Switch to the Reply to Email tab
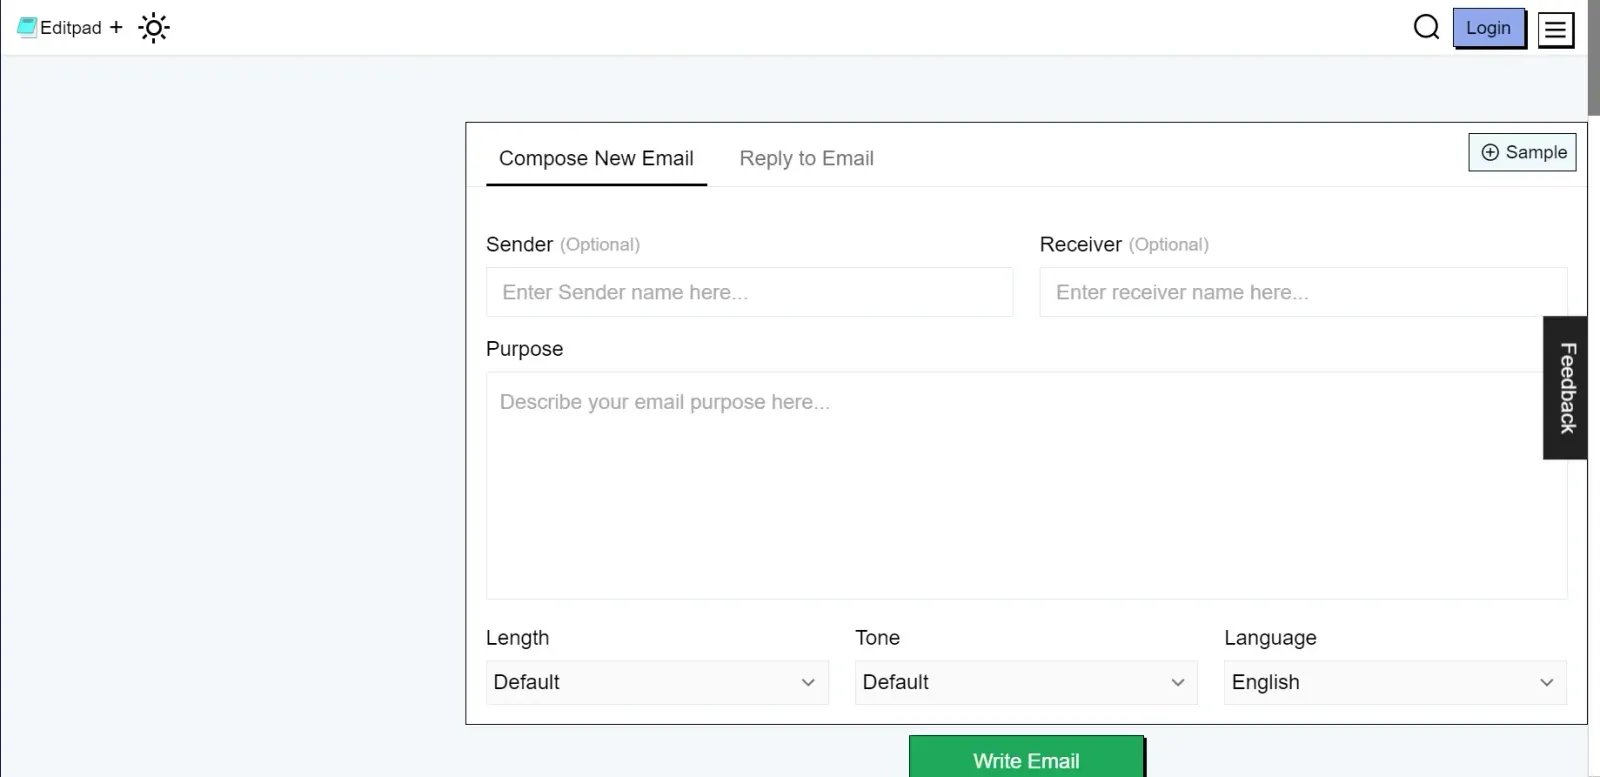 coord(806,158)
